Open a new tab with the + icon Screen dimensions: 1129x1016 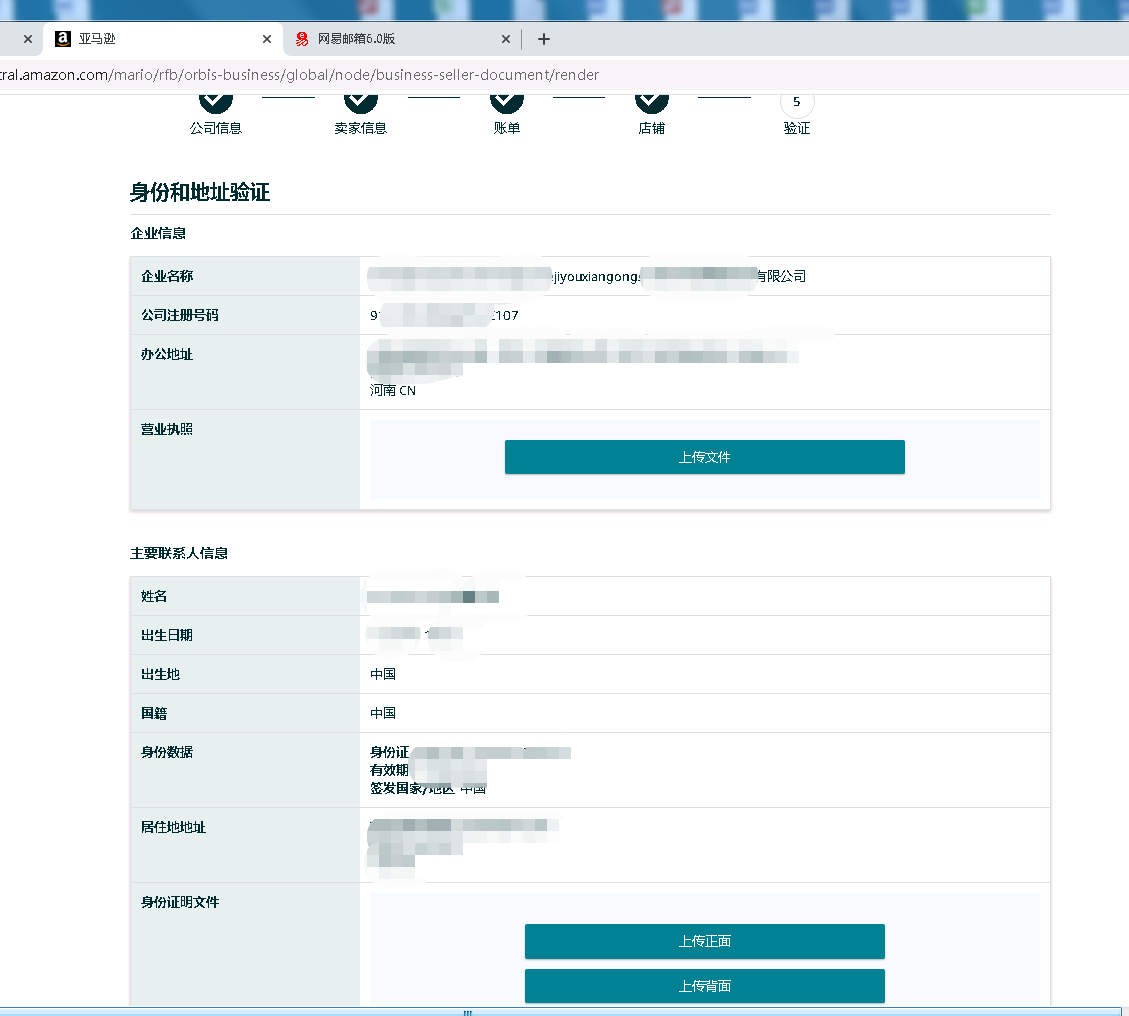click(x=544, y=39)
